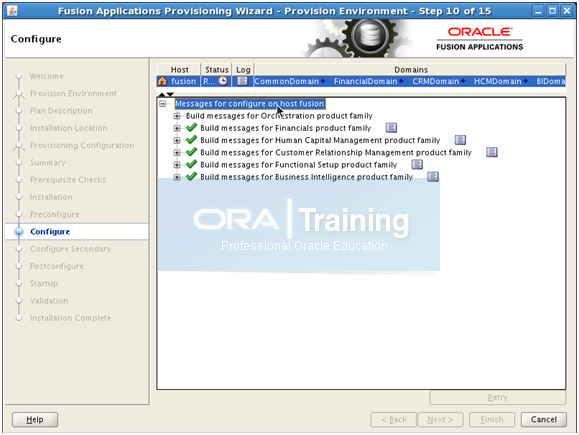Viewport: 579px width, 435px height.
Task: Expand Orchestration product family messages
Action: [177, 116]
